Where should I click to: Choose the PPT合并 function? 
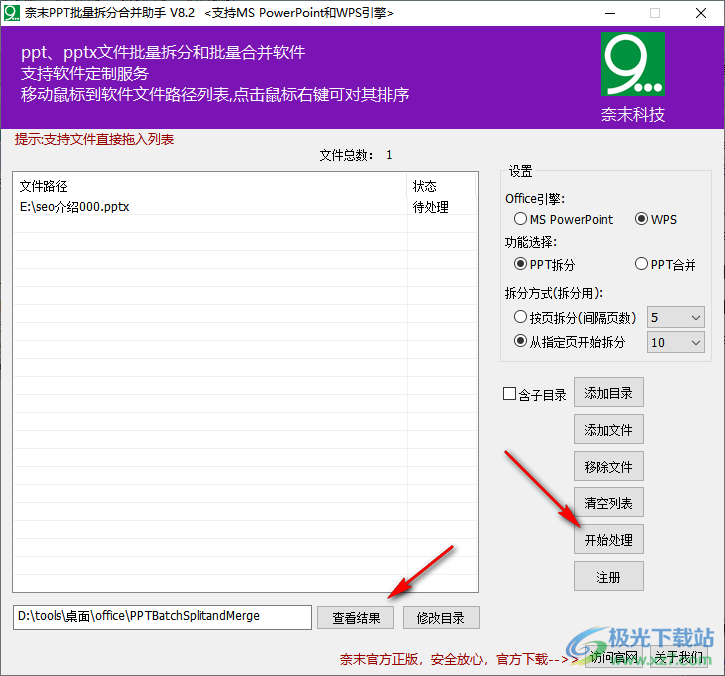point(665,264)
